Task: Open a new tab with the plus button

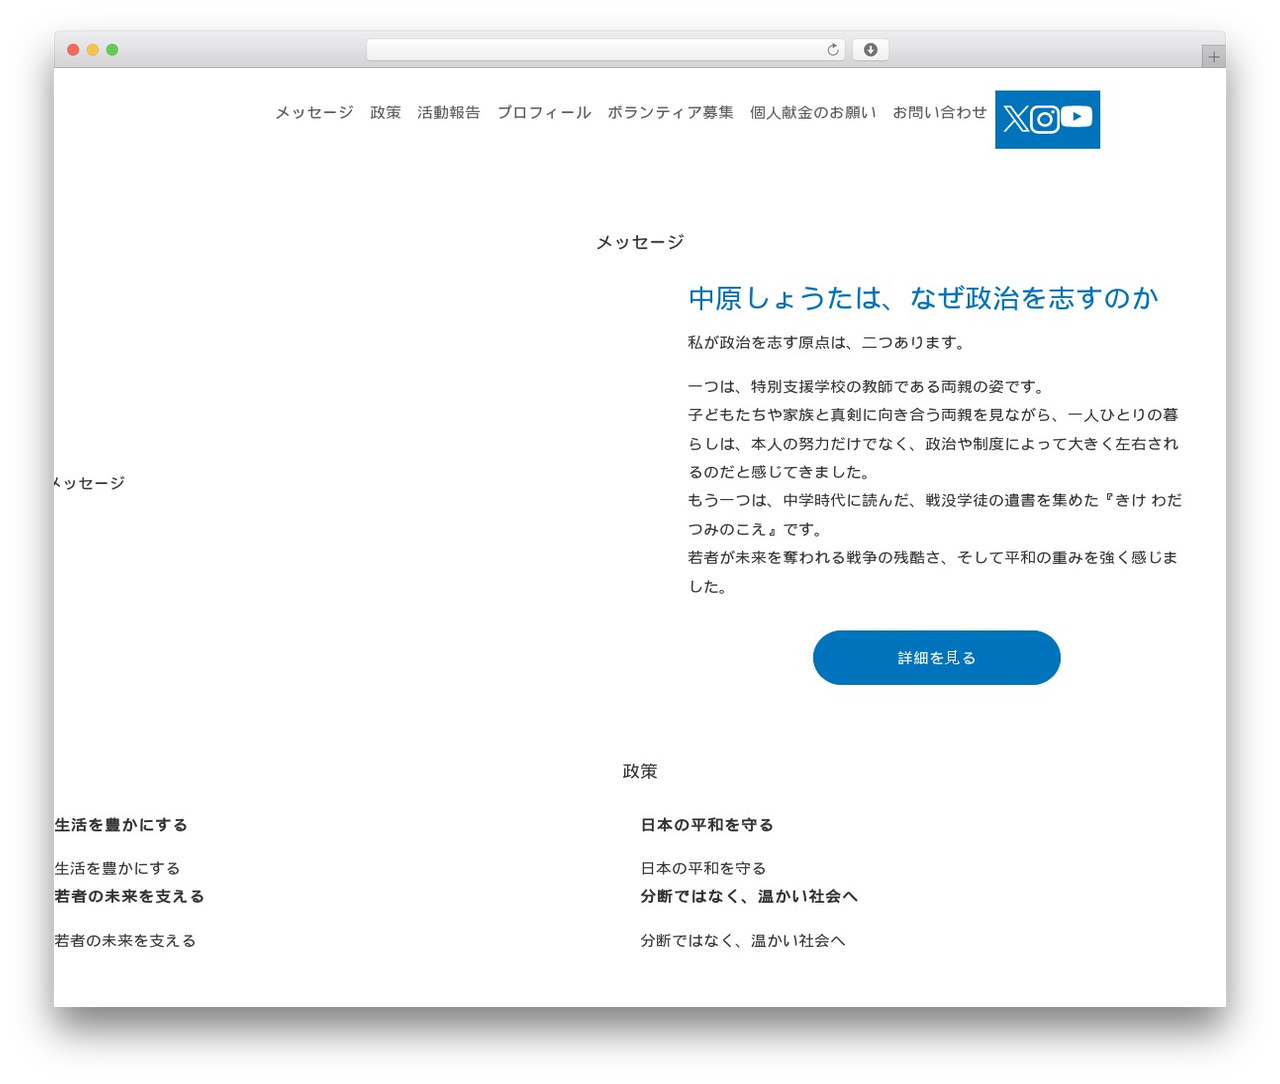Action: [x=1214, y=57]
